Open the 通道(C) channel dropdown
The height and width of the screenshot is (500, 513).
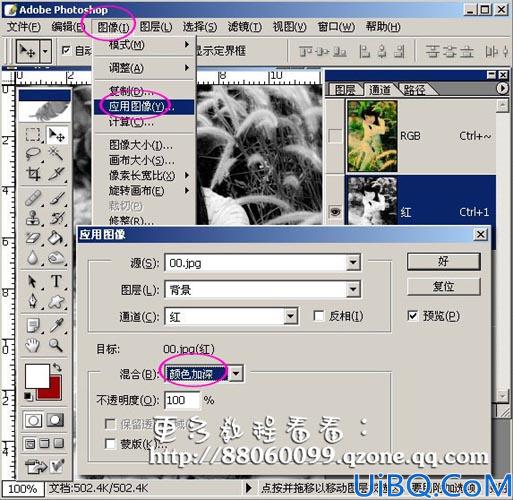click(x=291, y=316)
